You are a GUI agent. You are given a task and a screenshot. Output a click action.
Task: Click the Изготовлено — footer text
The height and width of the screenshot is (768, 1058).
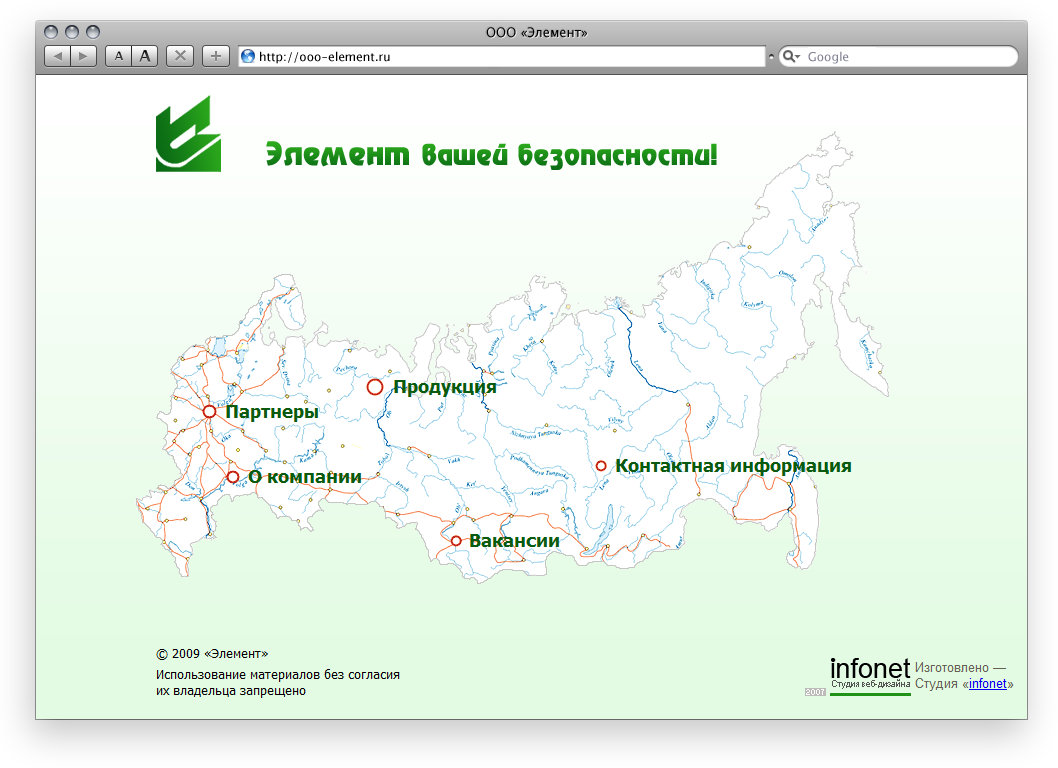coord(960,667)
